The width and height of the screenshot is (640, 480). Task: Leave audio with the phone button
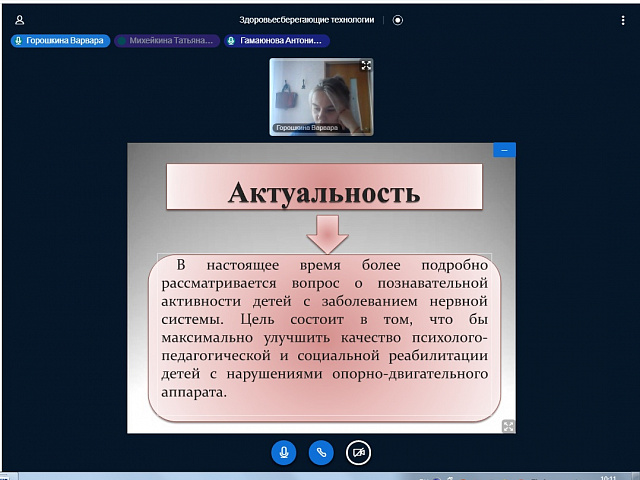click(x=321, y=452)
